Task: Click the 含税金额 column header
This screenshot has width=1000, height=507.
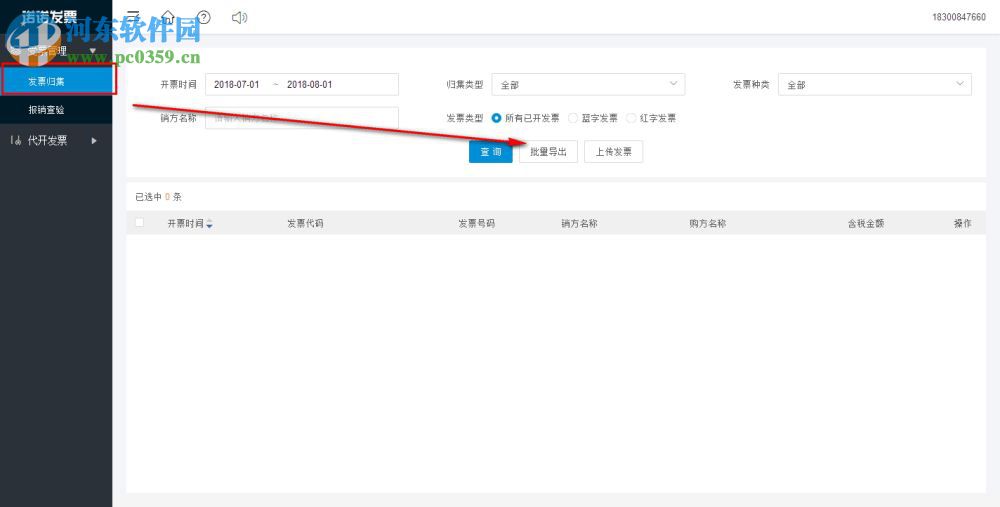Action: (865, 224)
